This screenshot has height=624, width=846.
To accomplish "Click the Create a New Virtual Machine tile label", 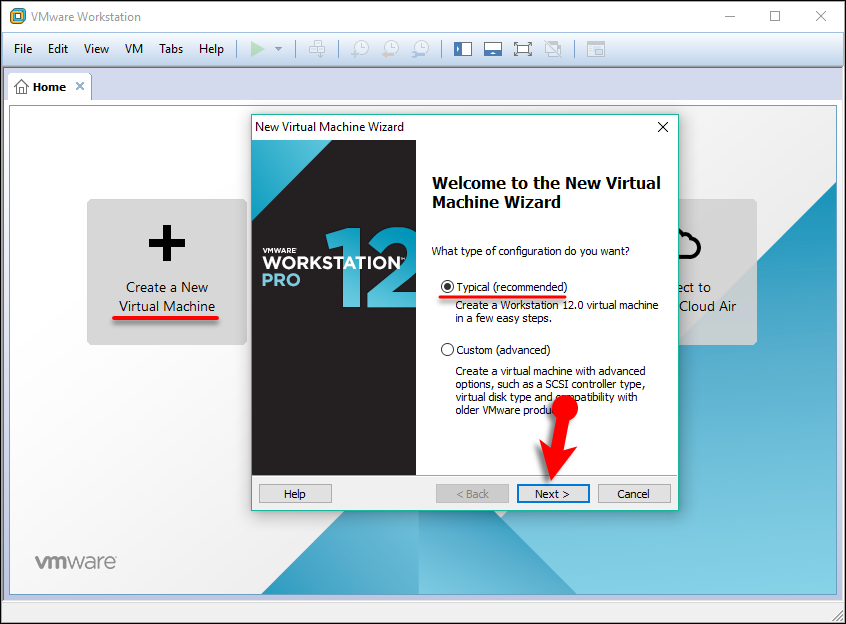I will coord(167,297).
